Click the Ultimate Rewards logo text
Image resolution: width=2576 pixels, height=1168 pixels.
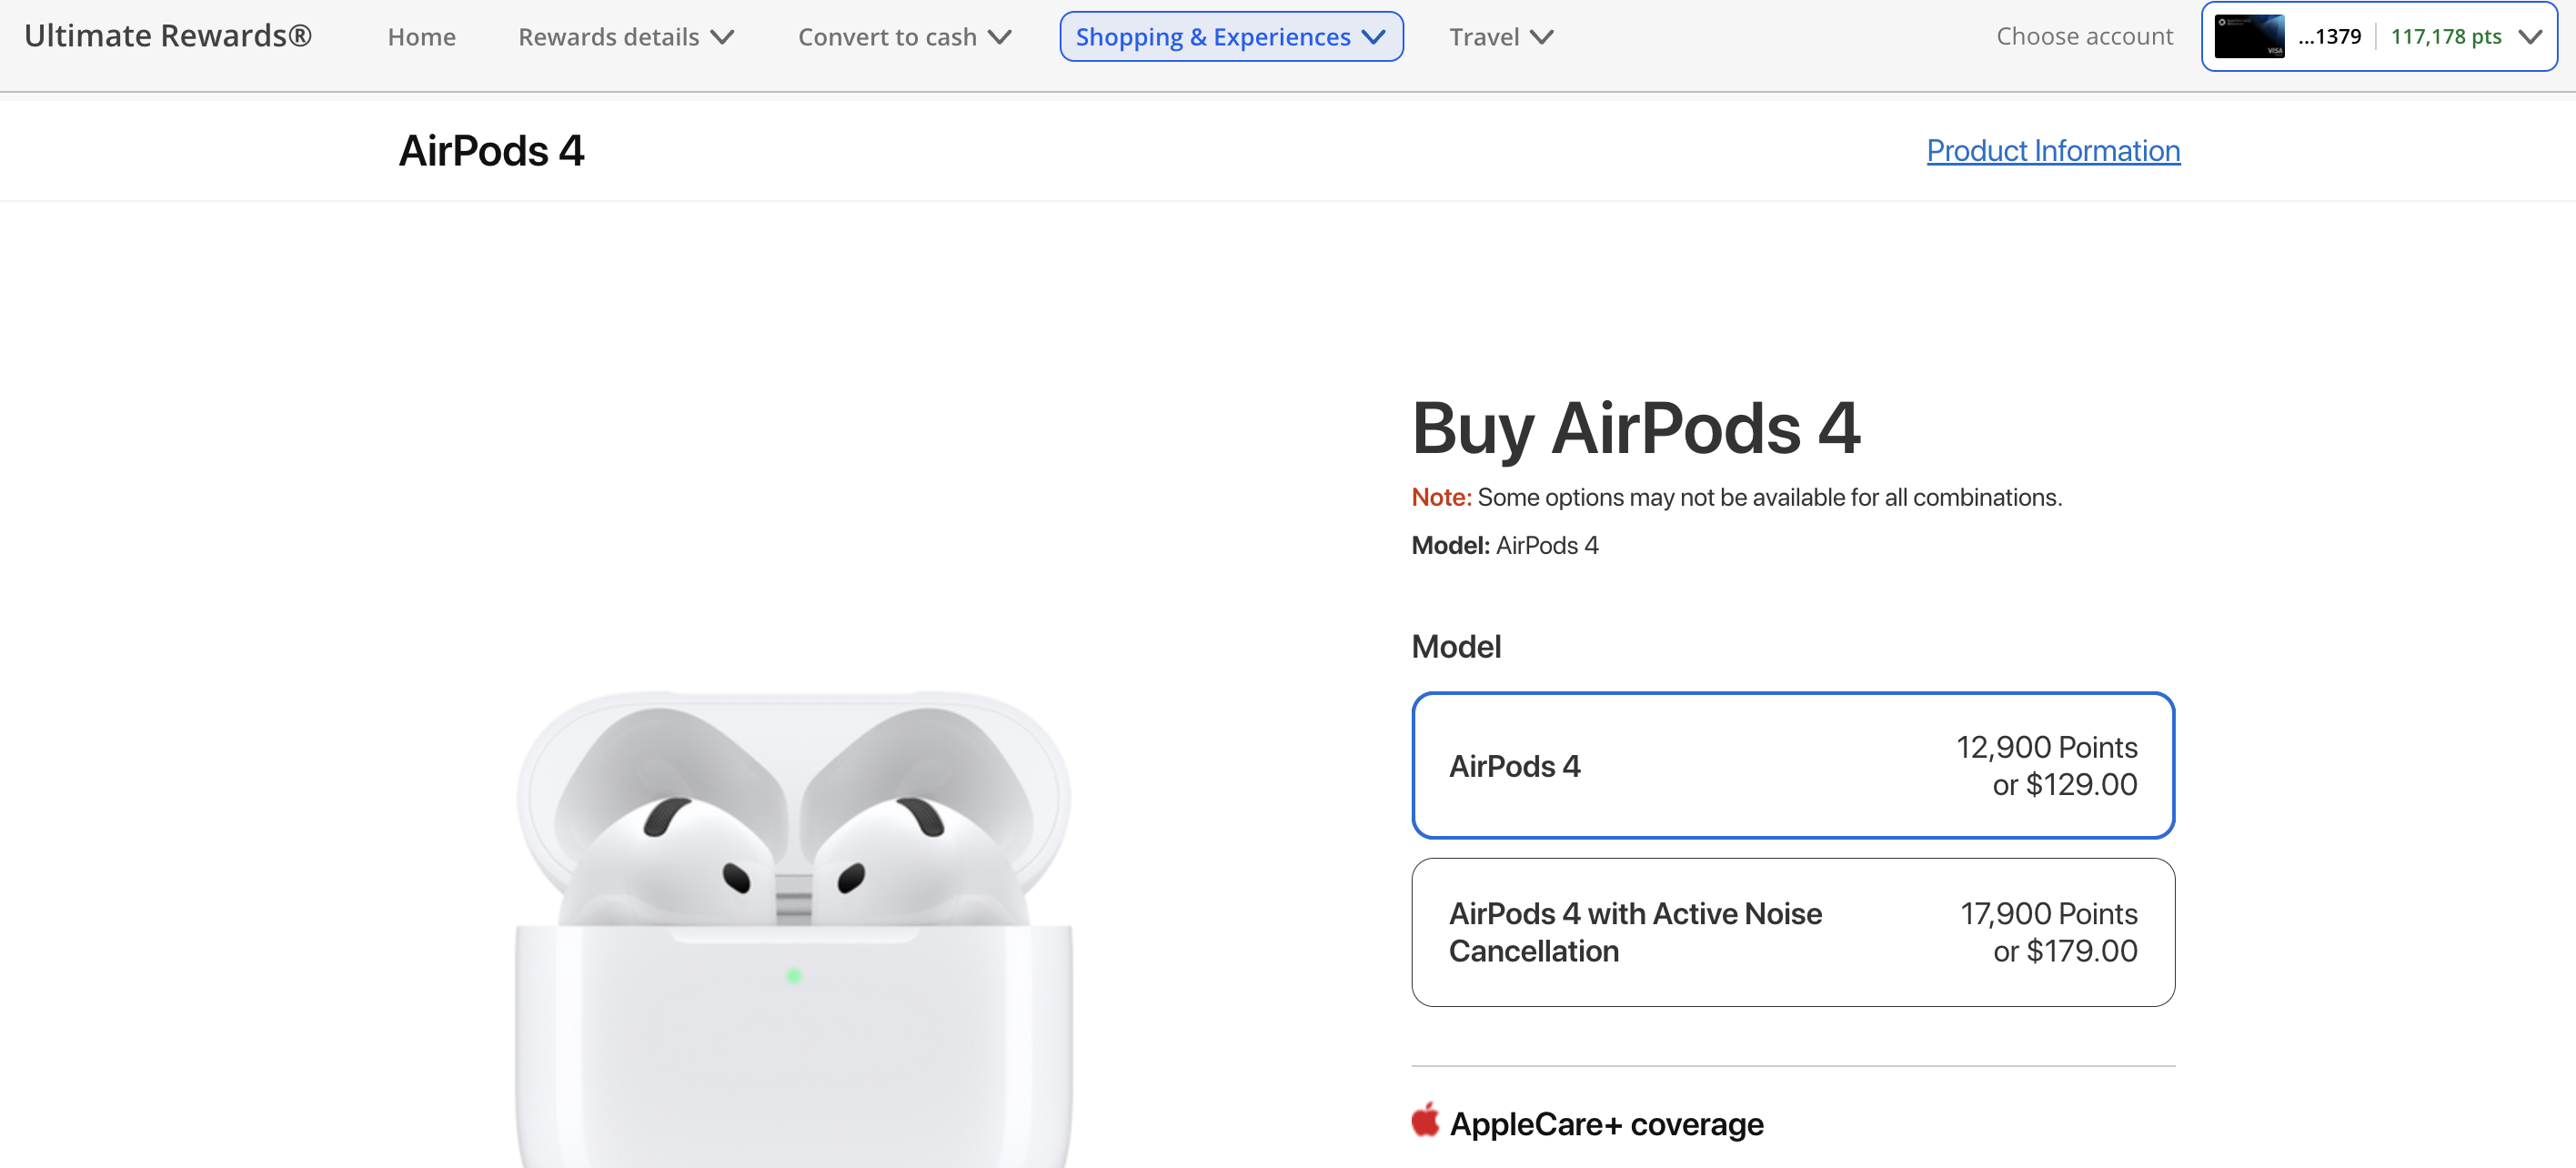[168, 36]
